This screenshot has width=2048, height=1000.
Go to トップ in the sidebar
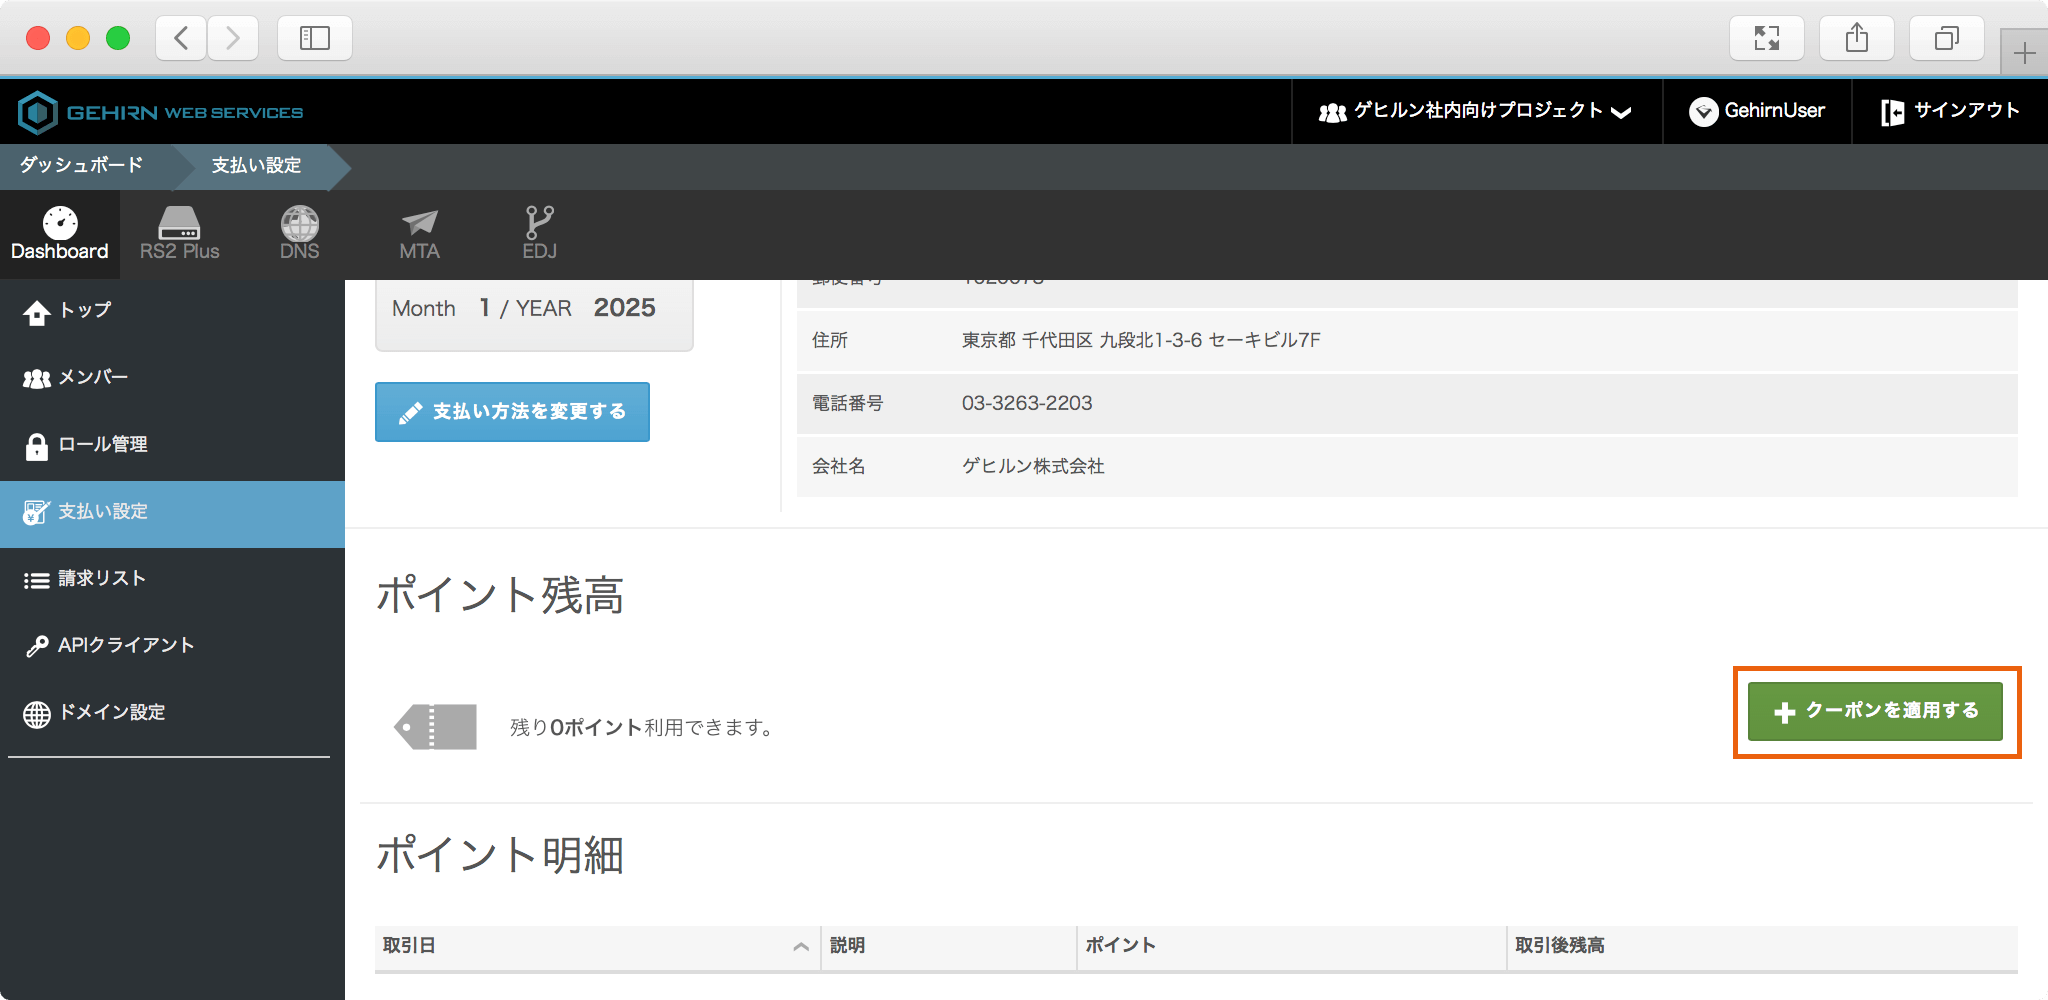coord(84,311)
